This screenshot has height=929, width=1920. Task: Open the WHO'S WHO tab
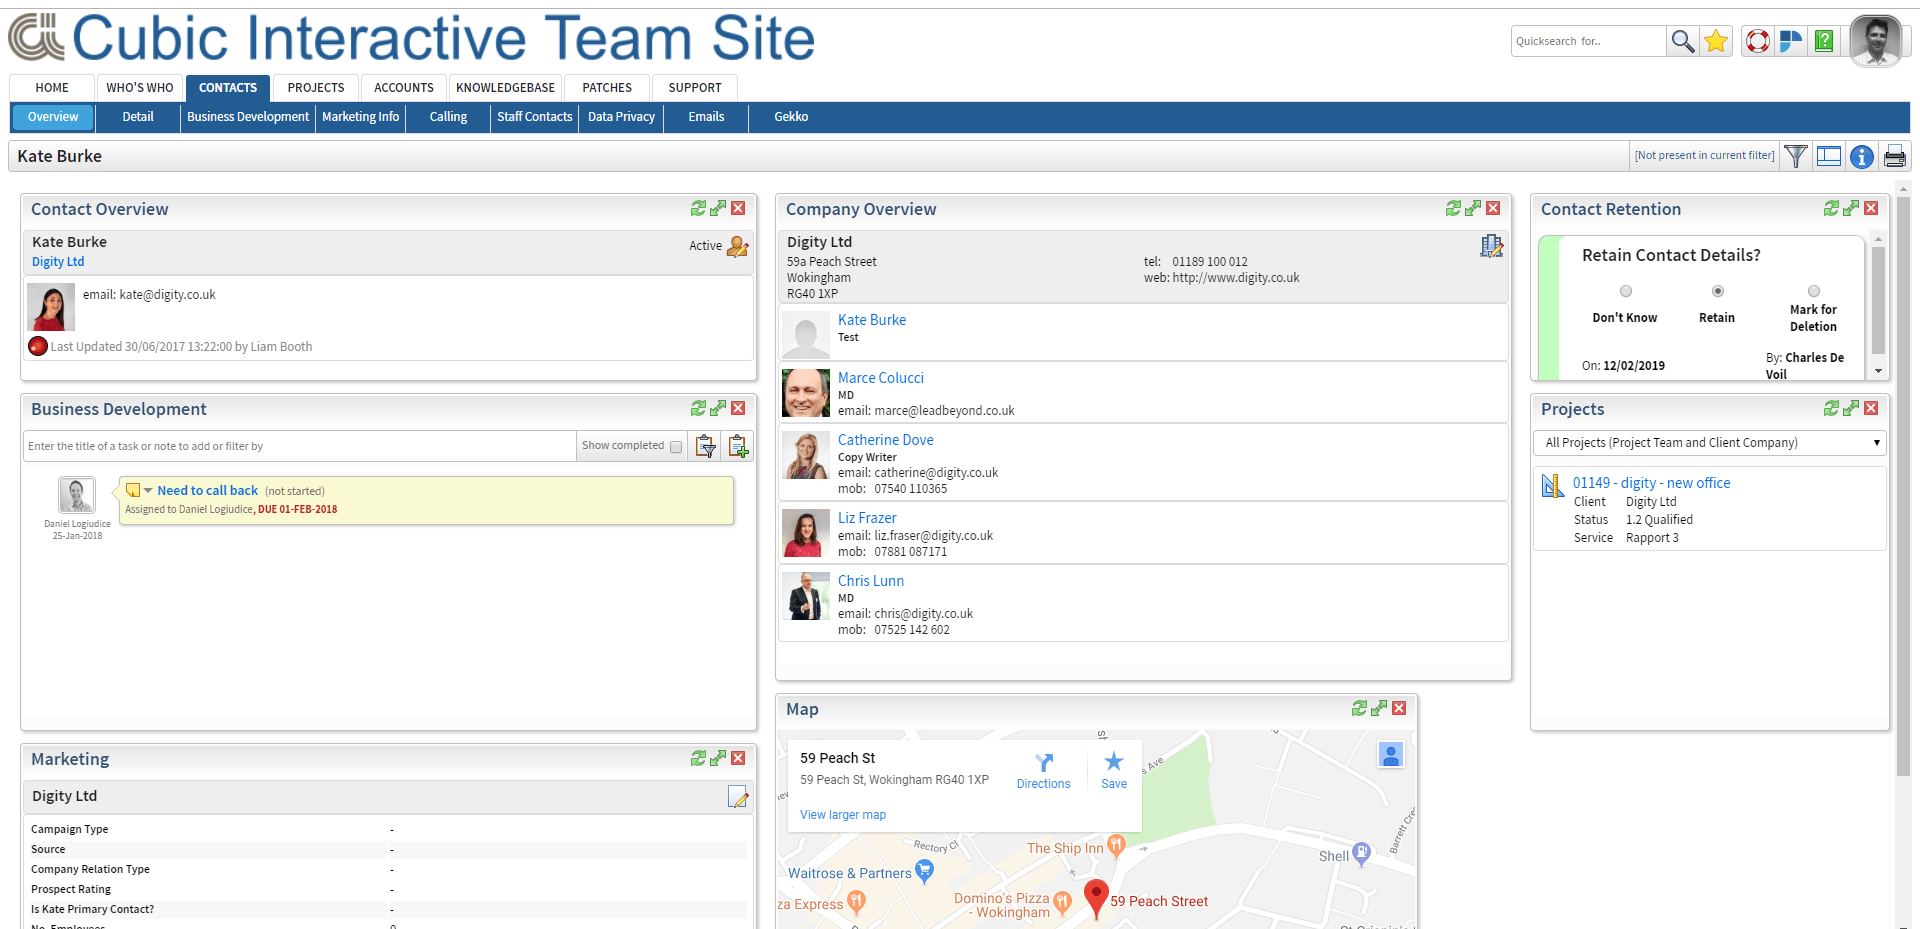tap(140, 88)
